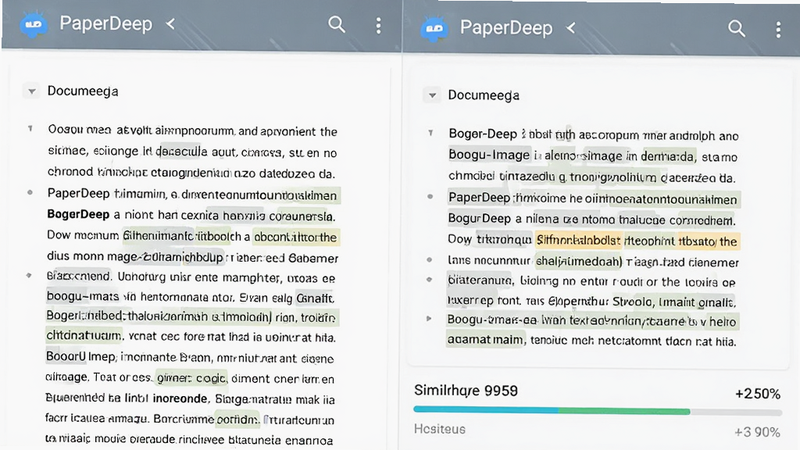Click the Boogu-Image highlighted text in the right pane

(x=489, y=155)
